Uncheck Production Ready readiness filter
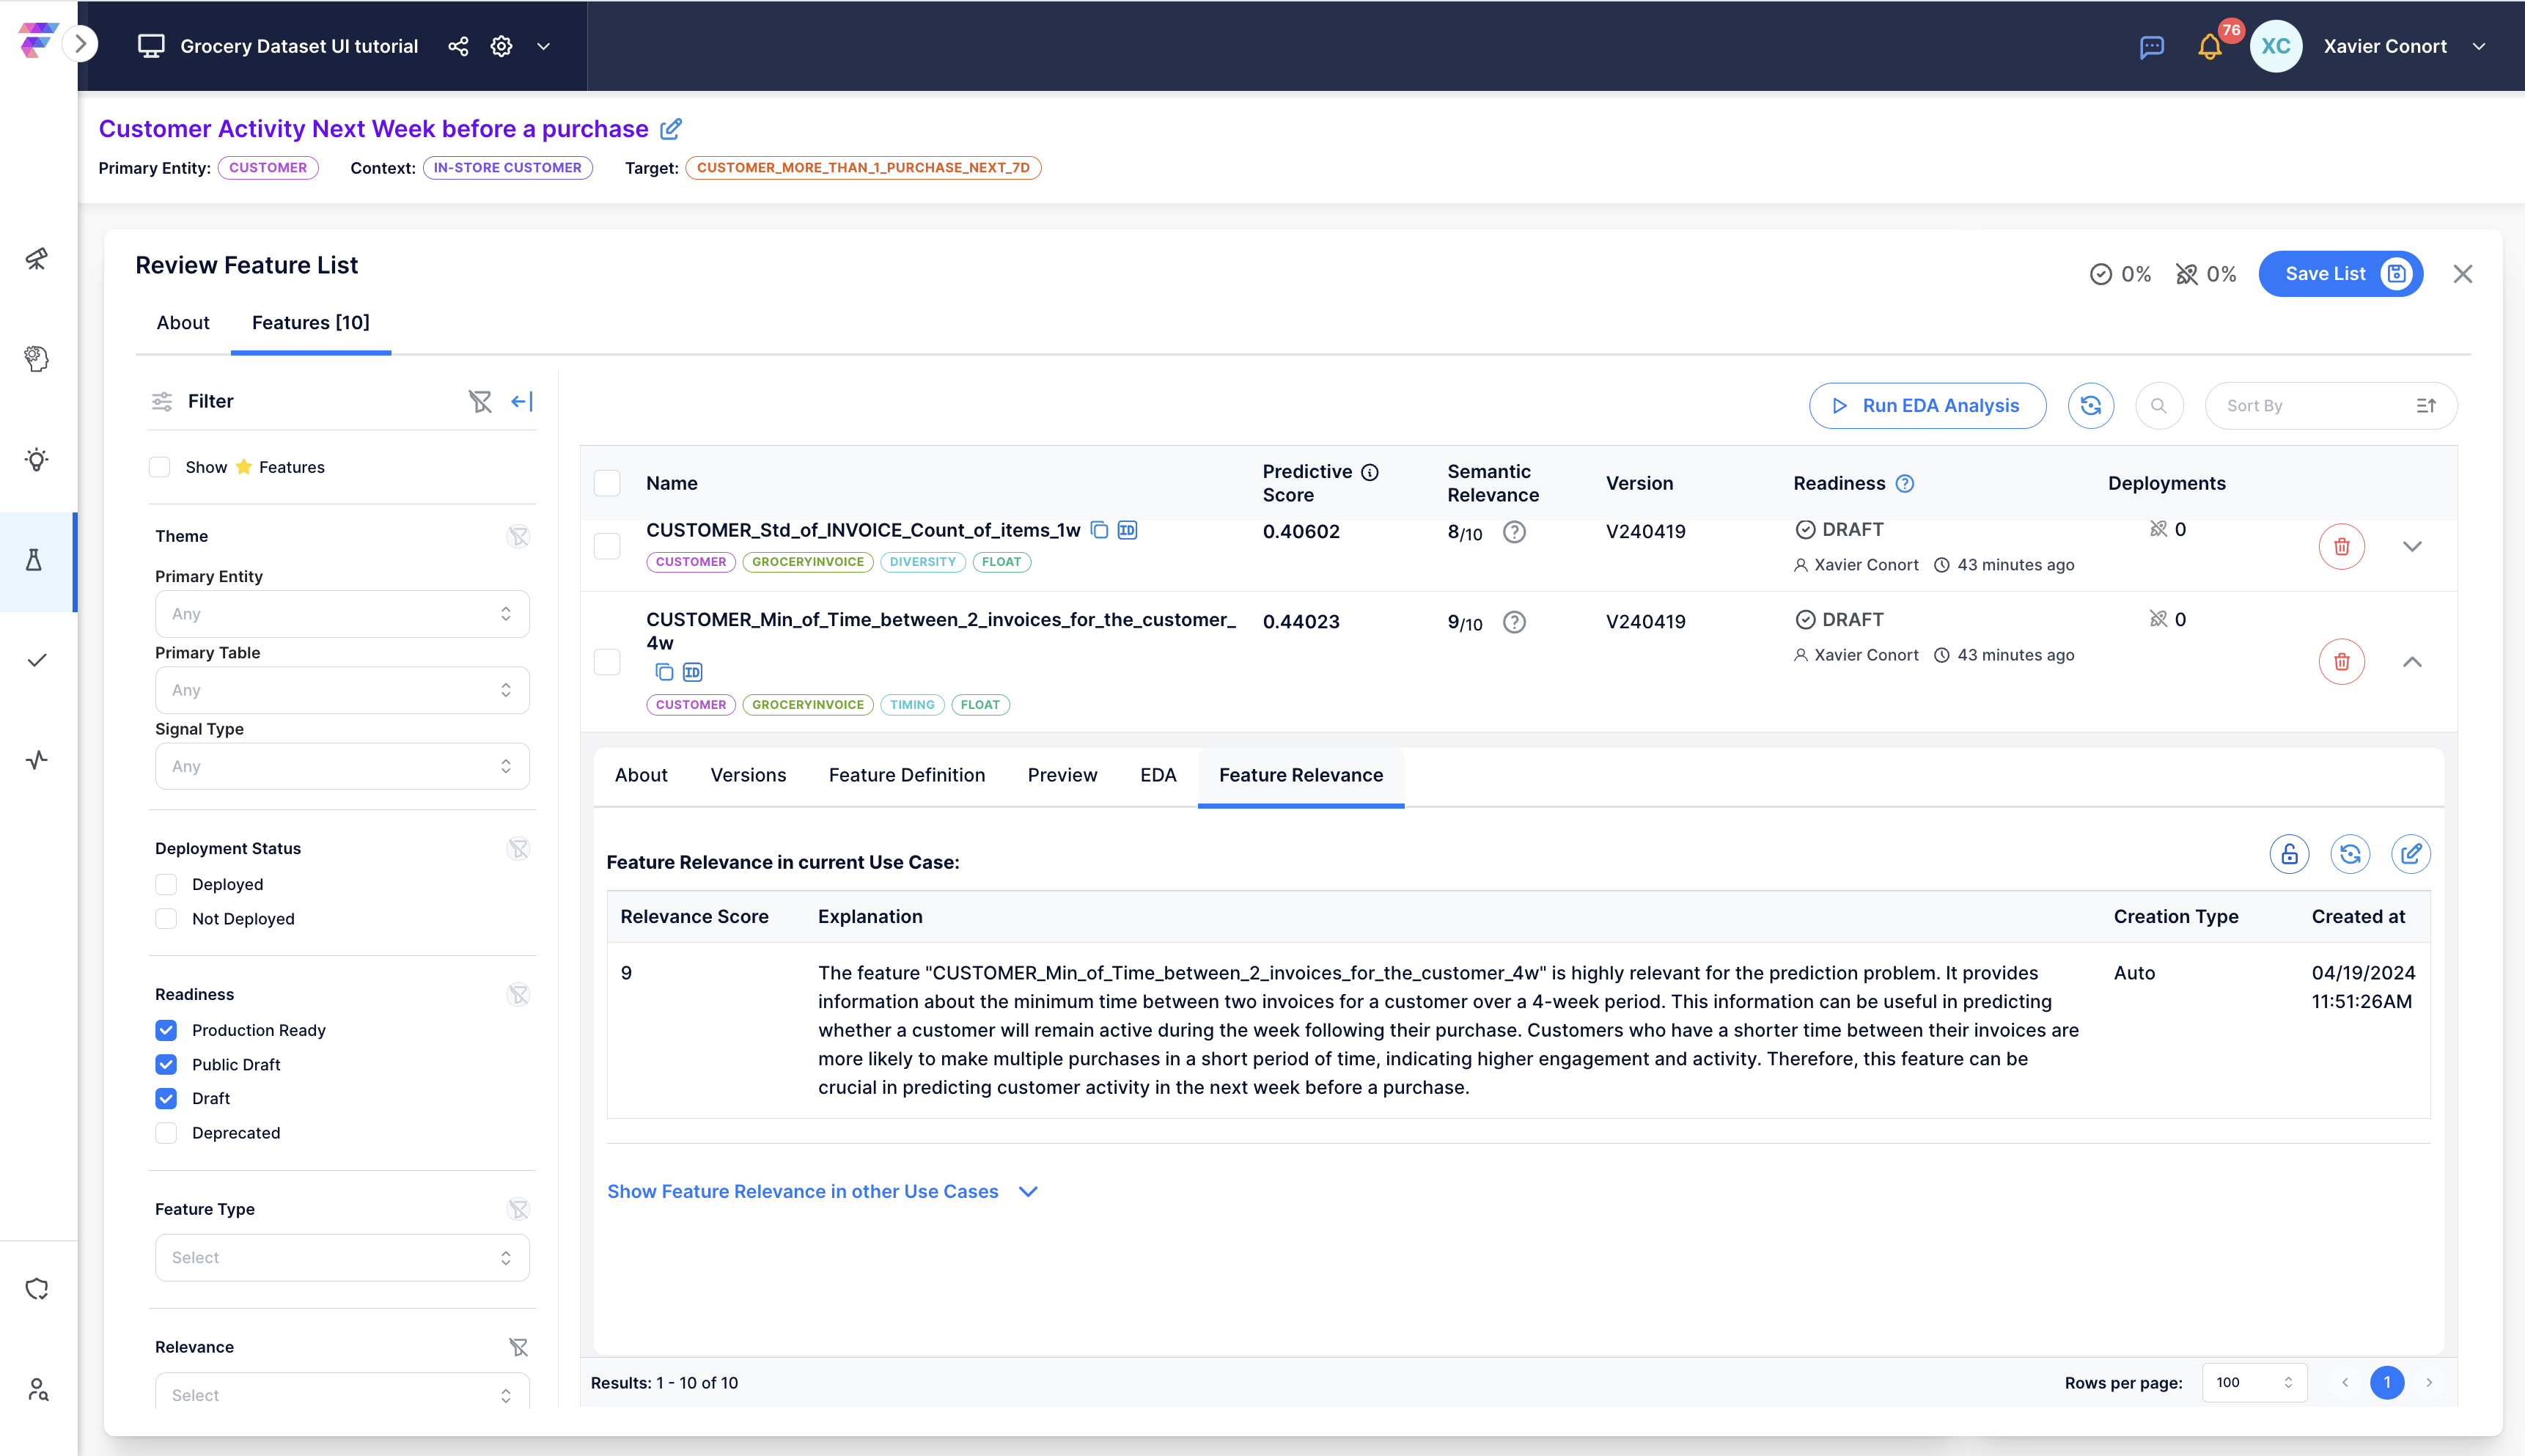 point(166,1030)
